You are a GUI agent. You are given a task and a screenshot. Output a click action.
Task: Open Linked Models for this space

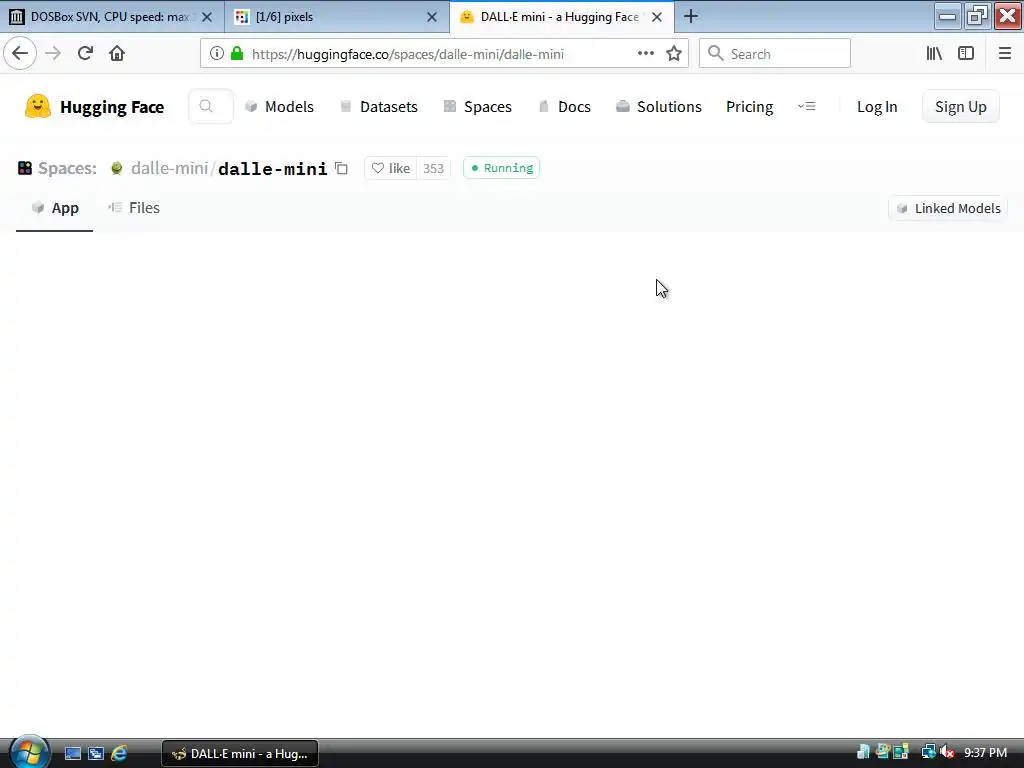click(948, 208)
